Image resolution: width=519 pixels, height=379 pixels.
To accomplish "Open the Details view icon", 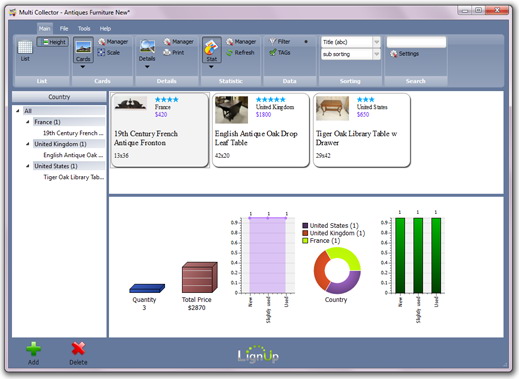I will [x=147, y=47].
